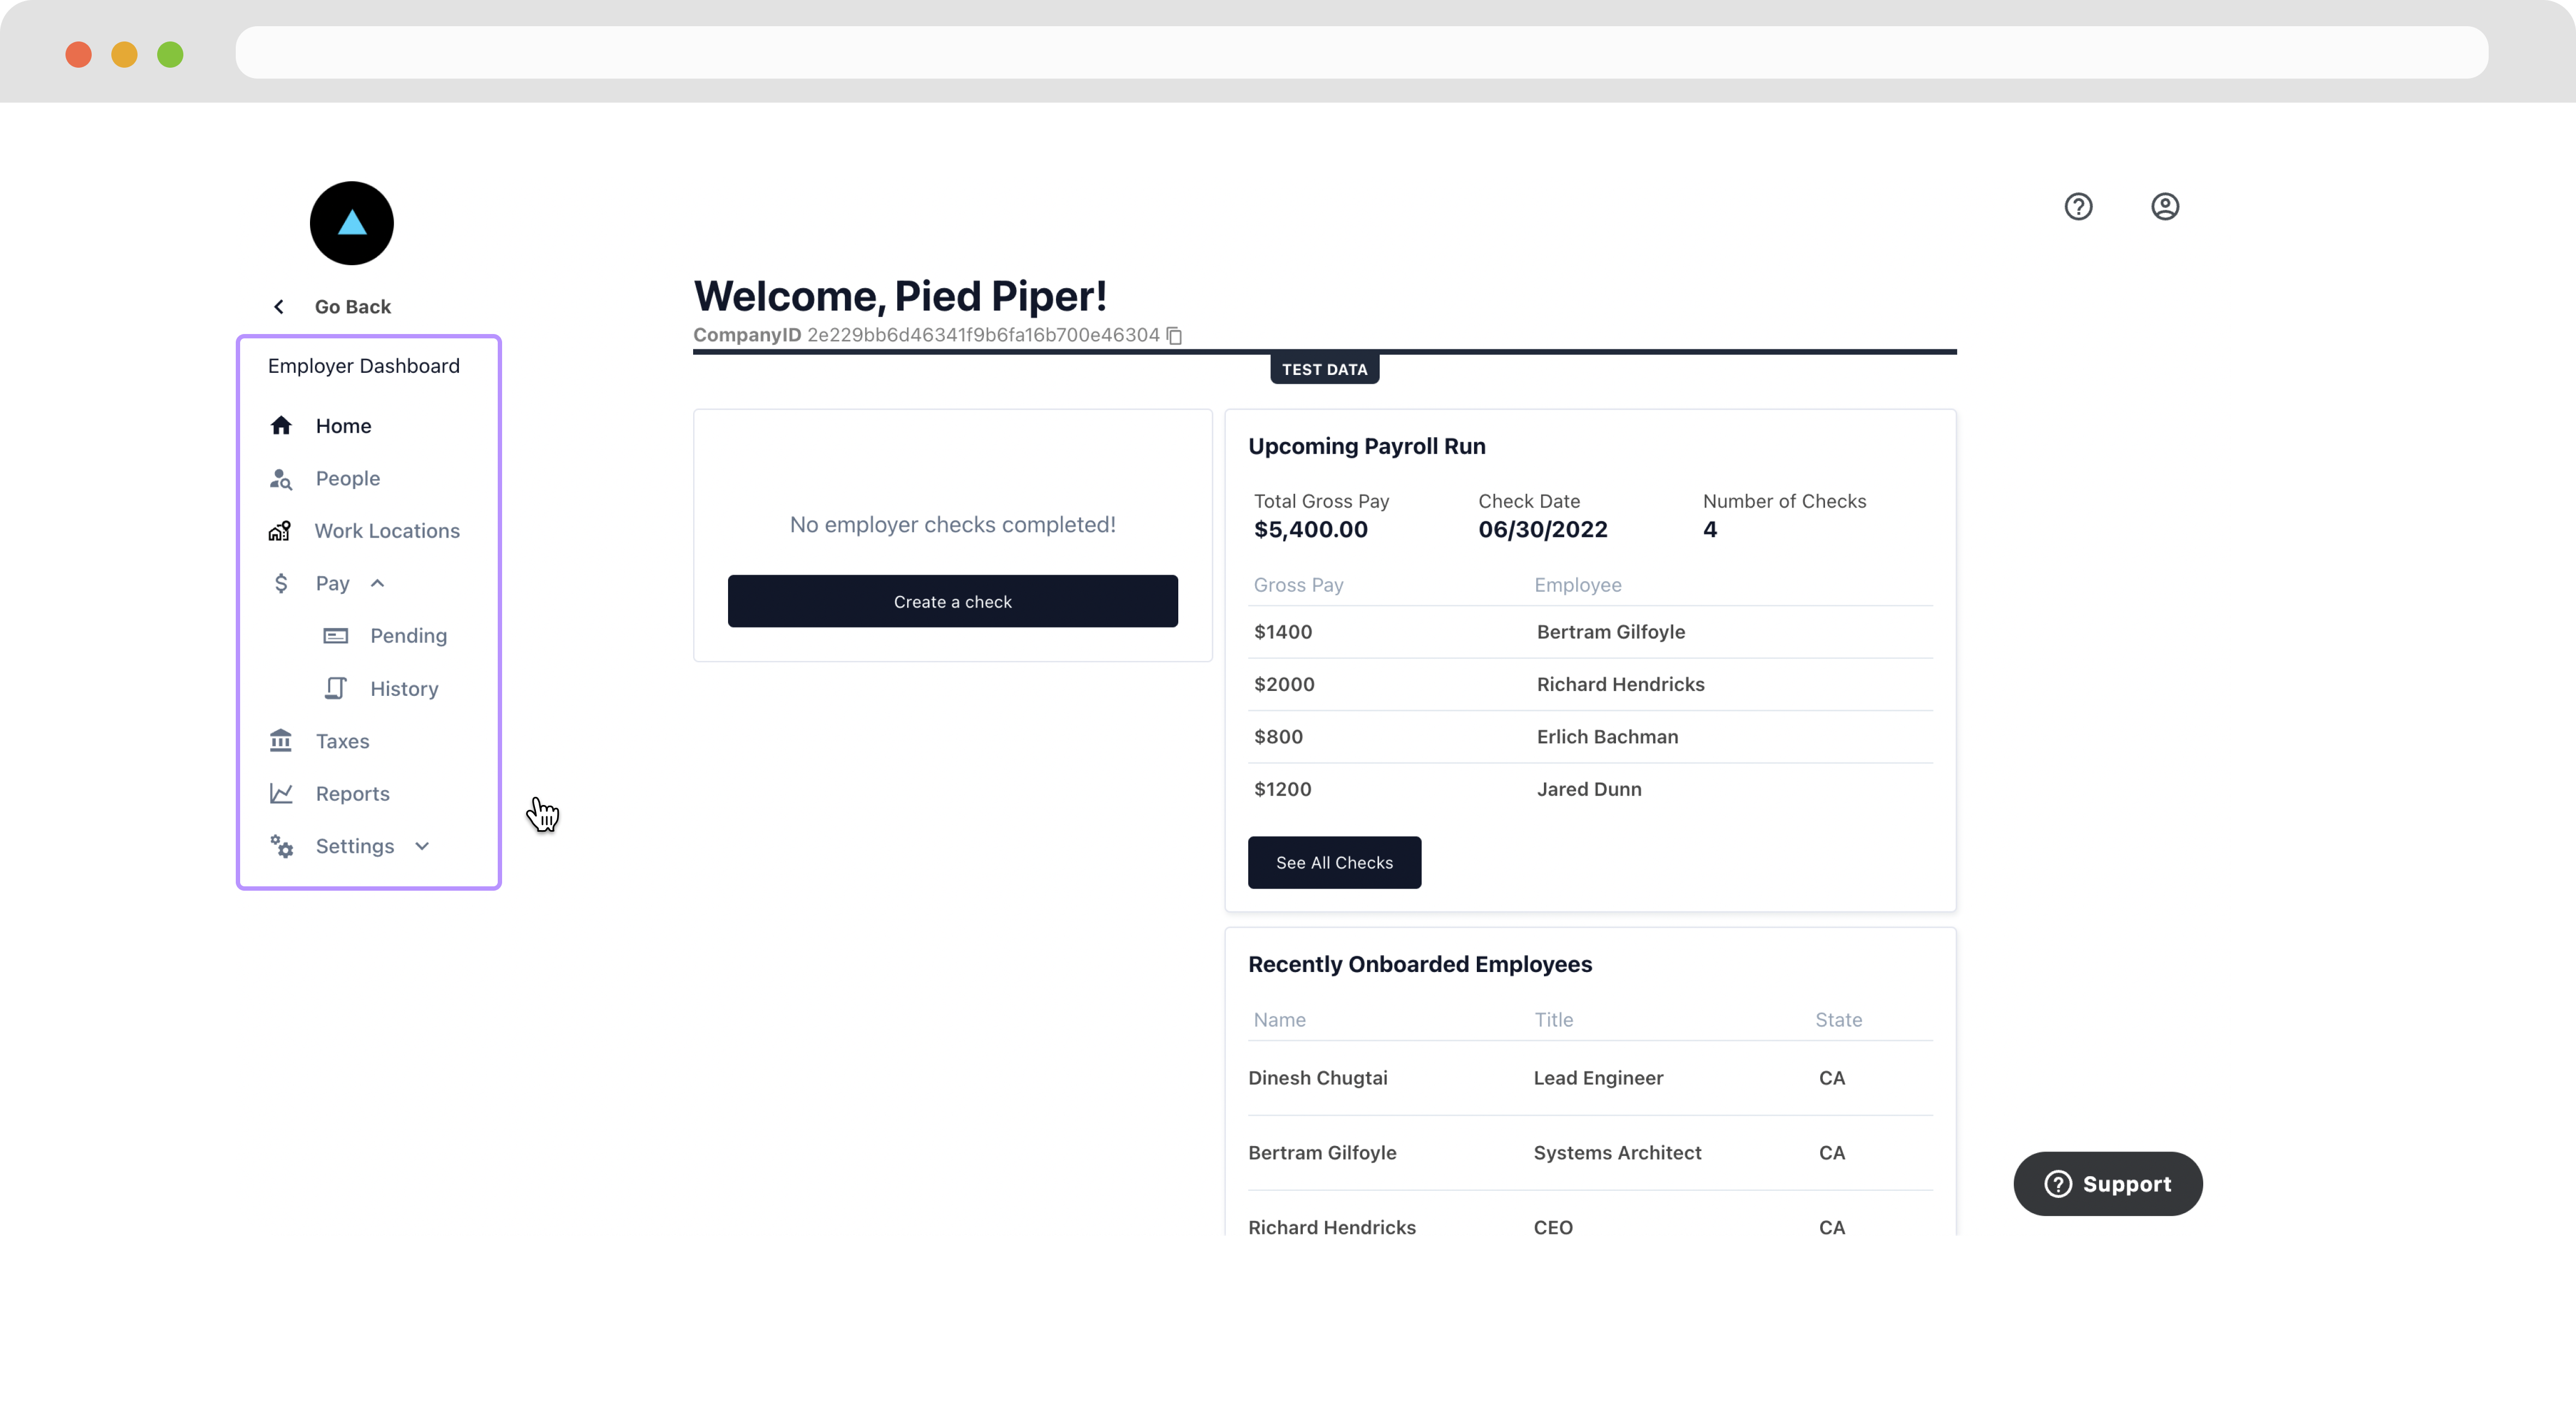Viewport: 2576px width, 1413px height.
Task: Copy the CompanyID to clipboard
Action: pyautogui.click(x=1175, y=336)
